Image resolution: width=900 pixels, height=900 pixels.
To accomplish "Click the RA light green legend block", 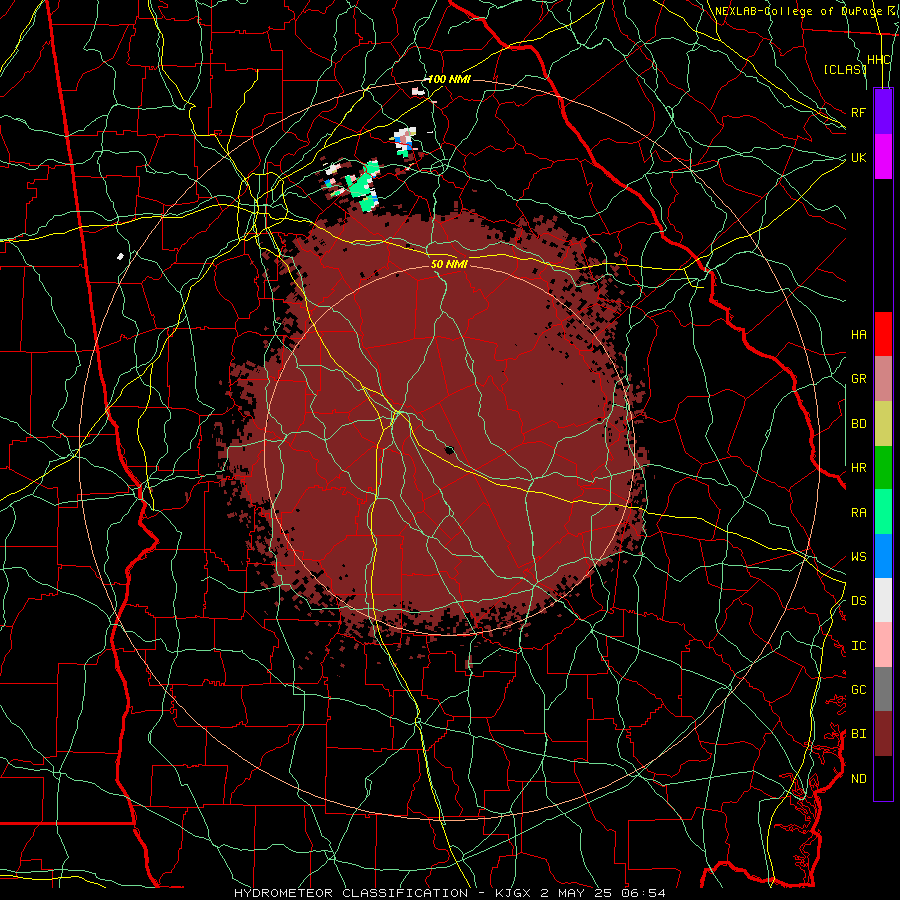I will (x=883, y=512).
